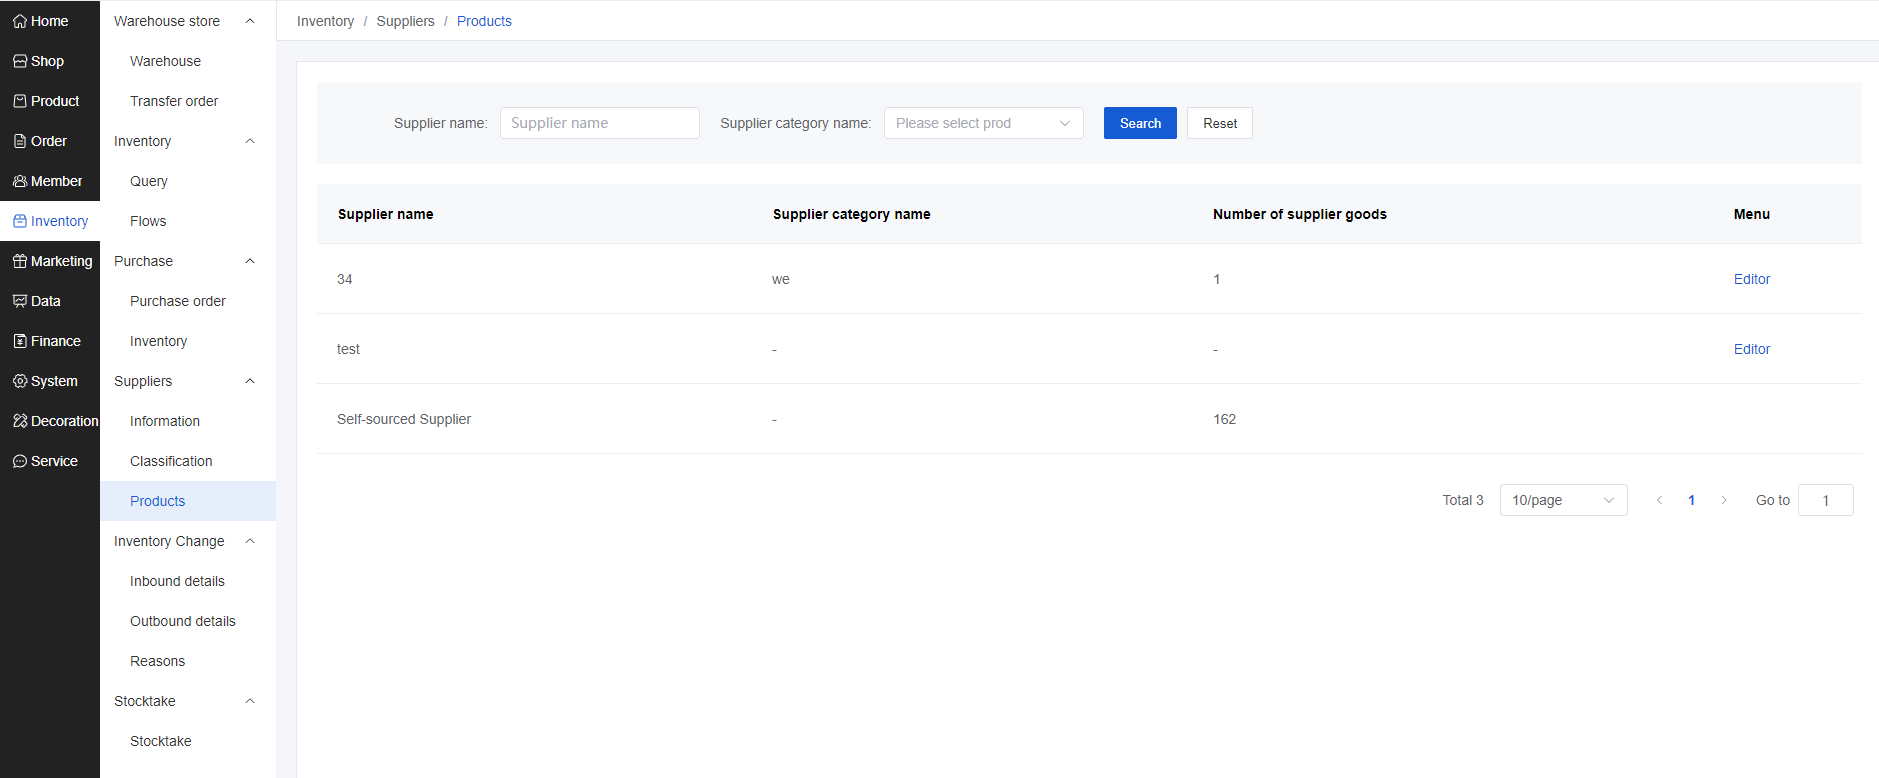Image resolution: width=1879 pixels, height=778 pixels.
Task: Collapse the Warehouse store section
Action: point(250,21)
